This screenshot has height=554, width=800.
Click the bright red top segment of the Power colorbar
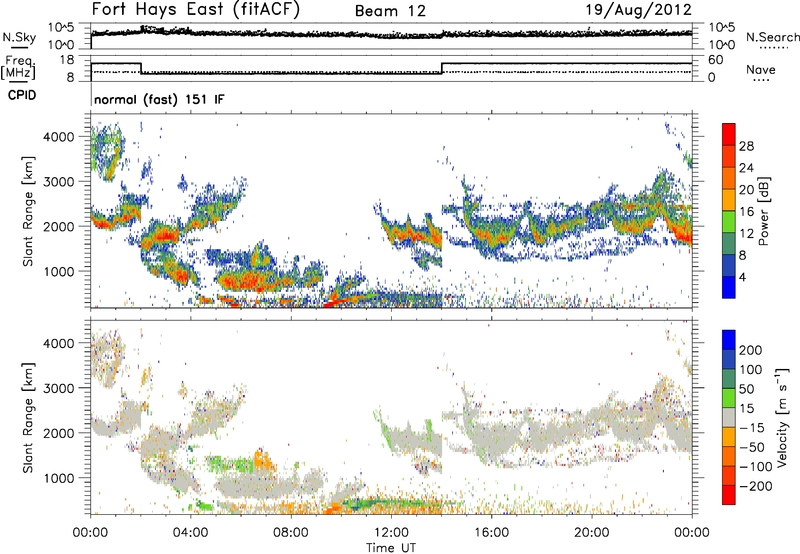click(x=729, y=134)
